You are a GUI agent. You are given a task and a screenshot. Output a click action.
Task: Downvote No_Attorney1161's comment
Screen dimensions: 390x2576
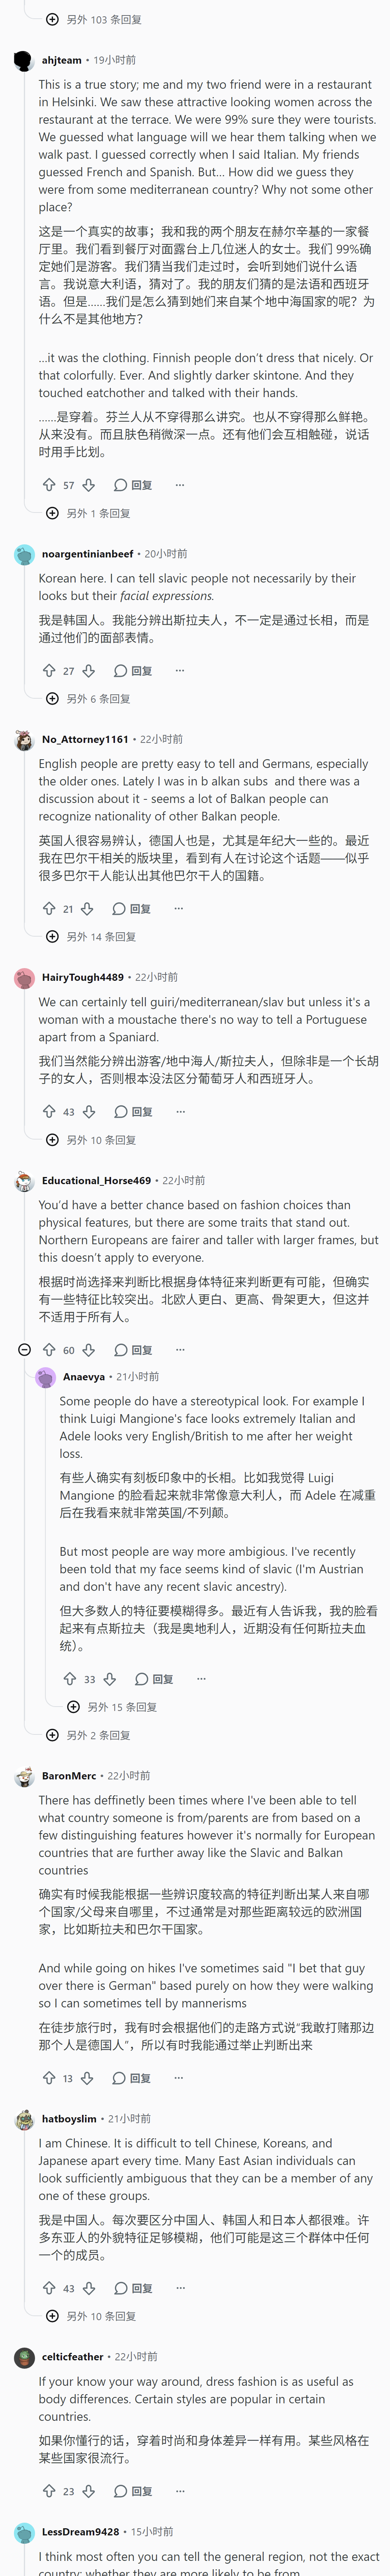(x=87, y=908)
